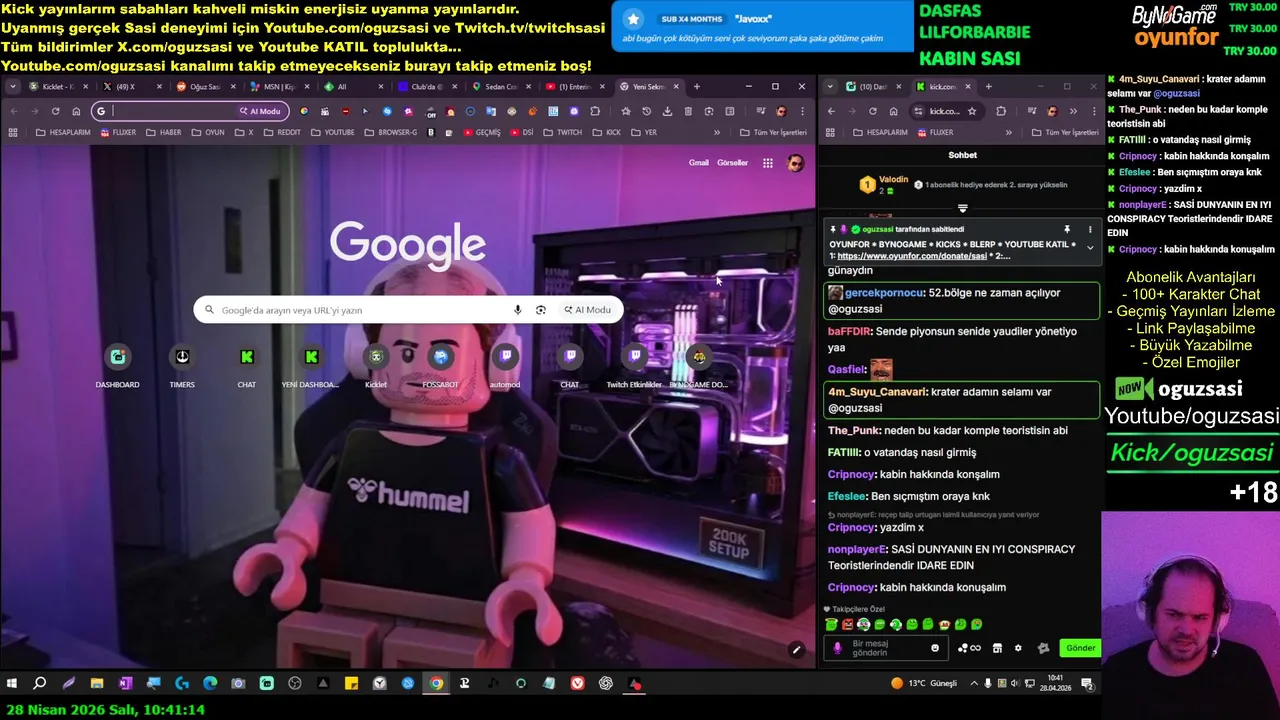The height and width of the screenshot is (720, 1280).
Task: Toggle the purple voice message microphone in Kick chat
Action: (838, 648)
